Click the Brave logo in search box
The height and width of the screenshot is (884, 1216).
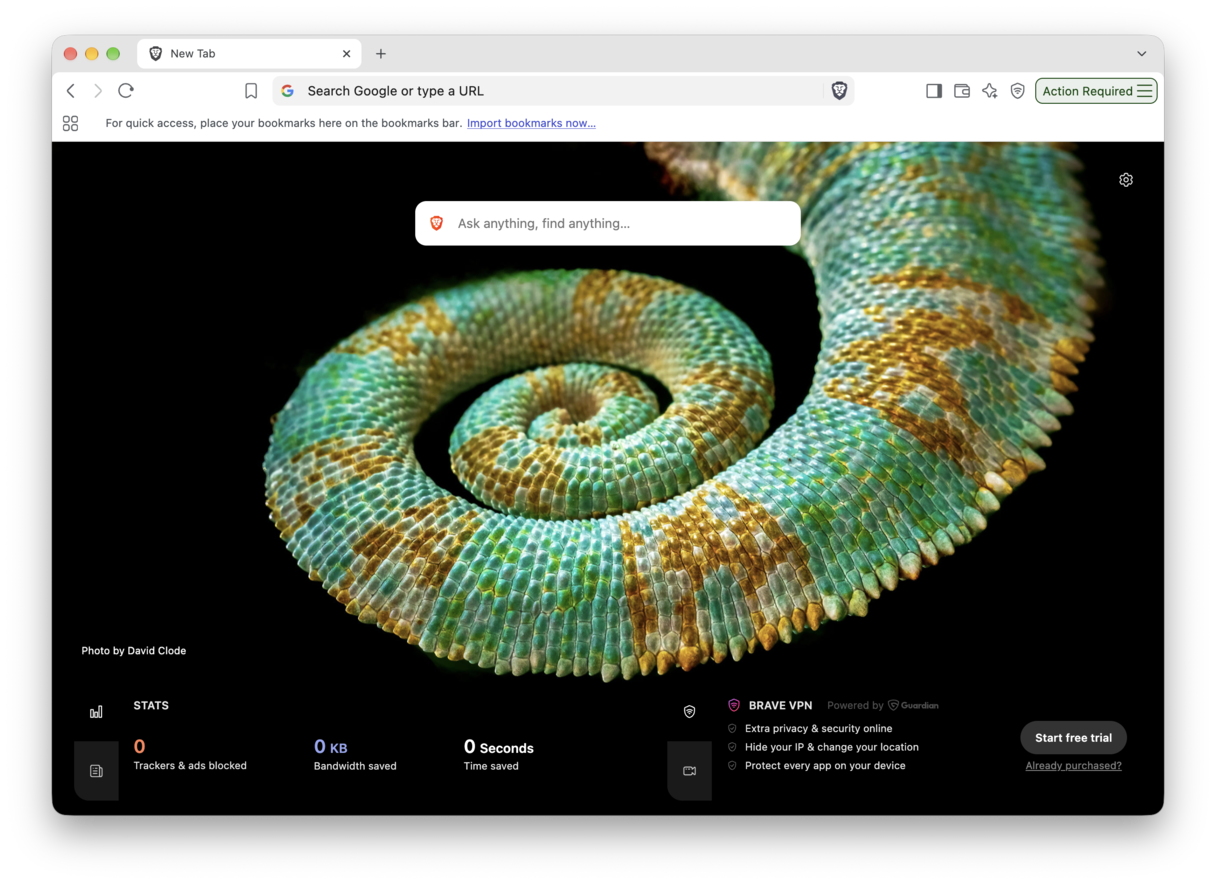click(x=436, y=223)
